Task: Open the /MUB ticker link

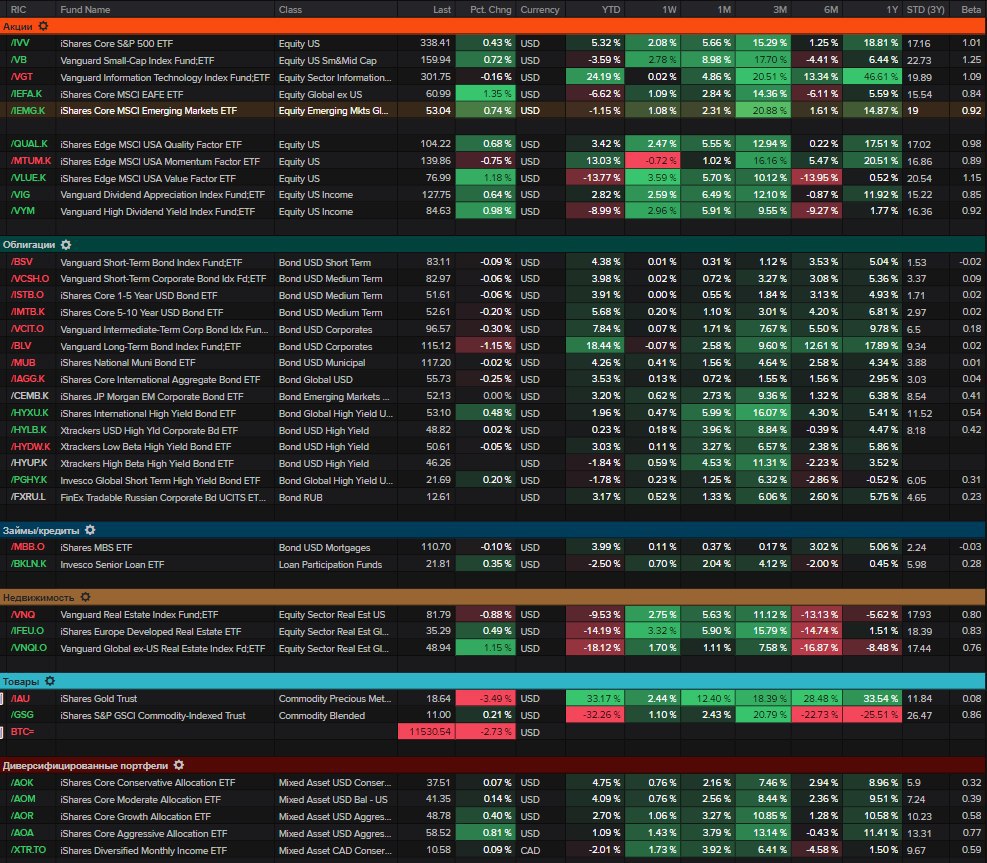Action: (x=23, y=363)
